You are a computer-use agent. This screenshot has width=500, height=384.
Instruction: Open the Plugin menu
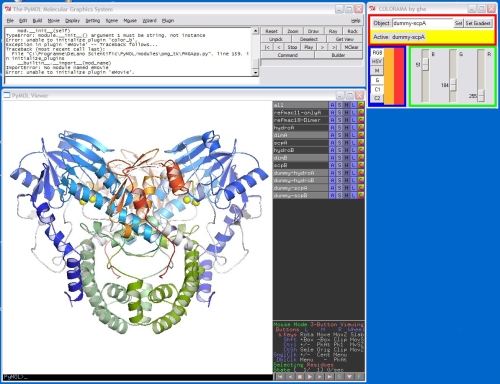click(168, 21)
